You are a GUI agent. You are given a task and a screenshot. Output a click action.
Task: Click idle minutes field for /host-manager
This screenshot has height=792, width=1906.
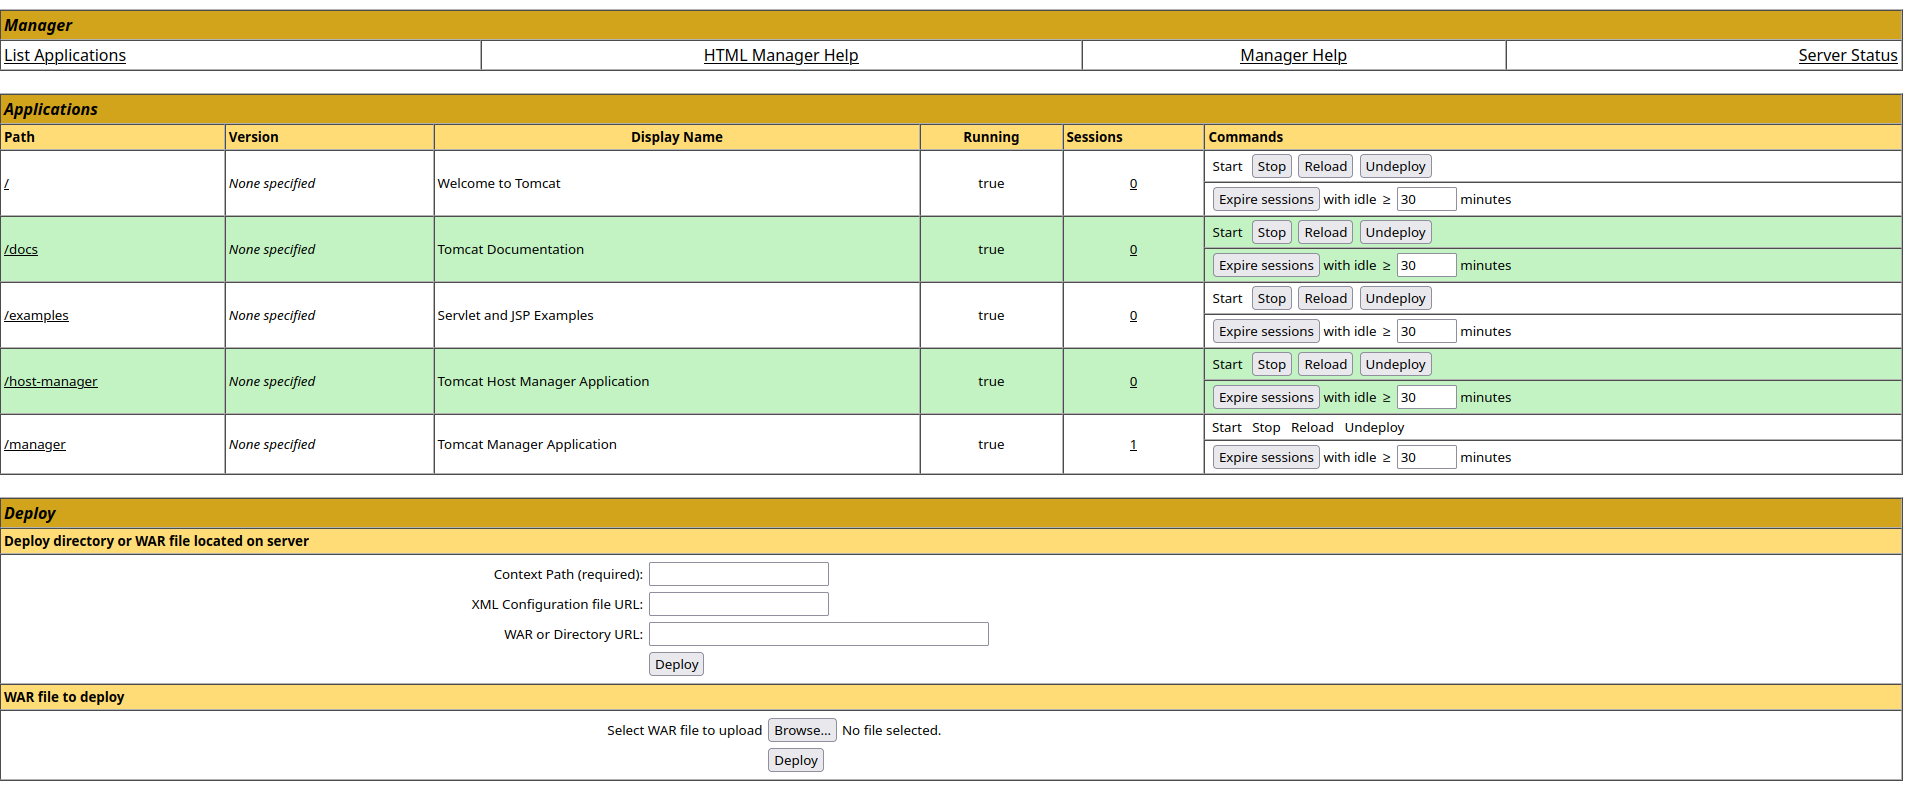pos(1426,398)
